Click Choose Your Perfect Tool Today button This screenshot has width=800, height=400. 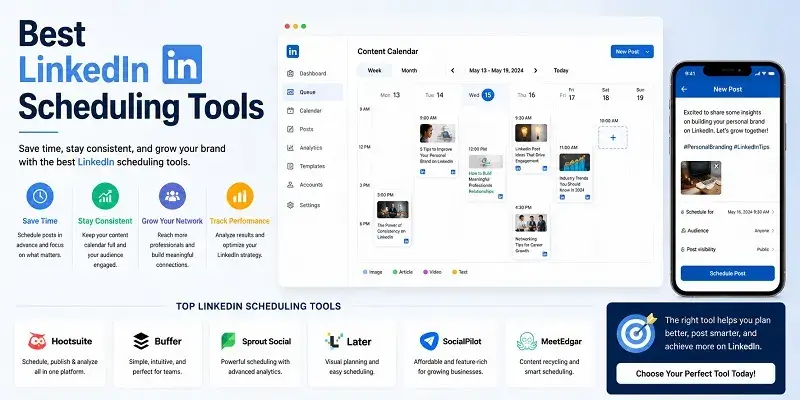pyautogui.click(x=695, y=373)
